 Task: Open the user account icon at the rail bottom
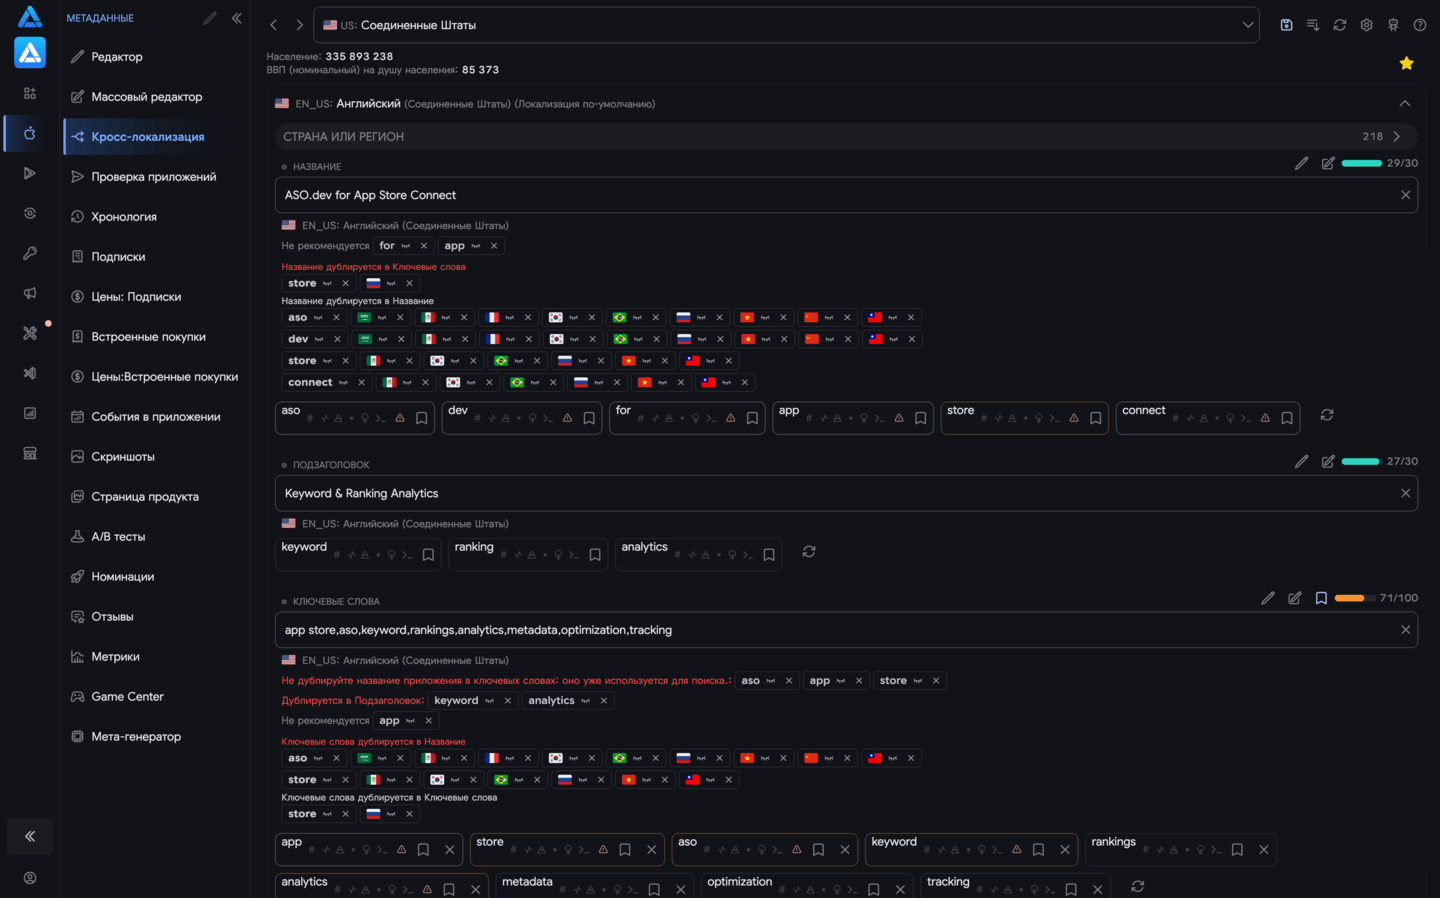coord(30,878)
